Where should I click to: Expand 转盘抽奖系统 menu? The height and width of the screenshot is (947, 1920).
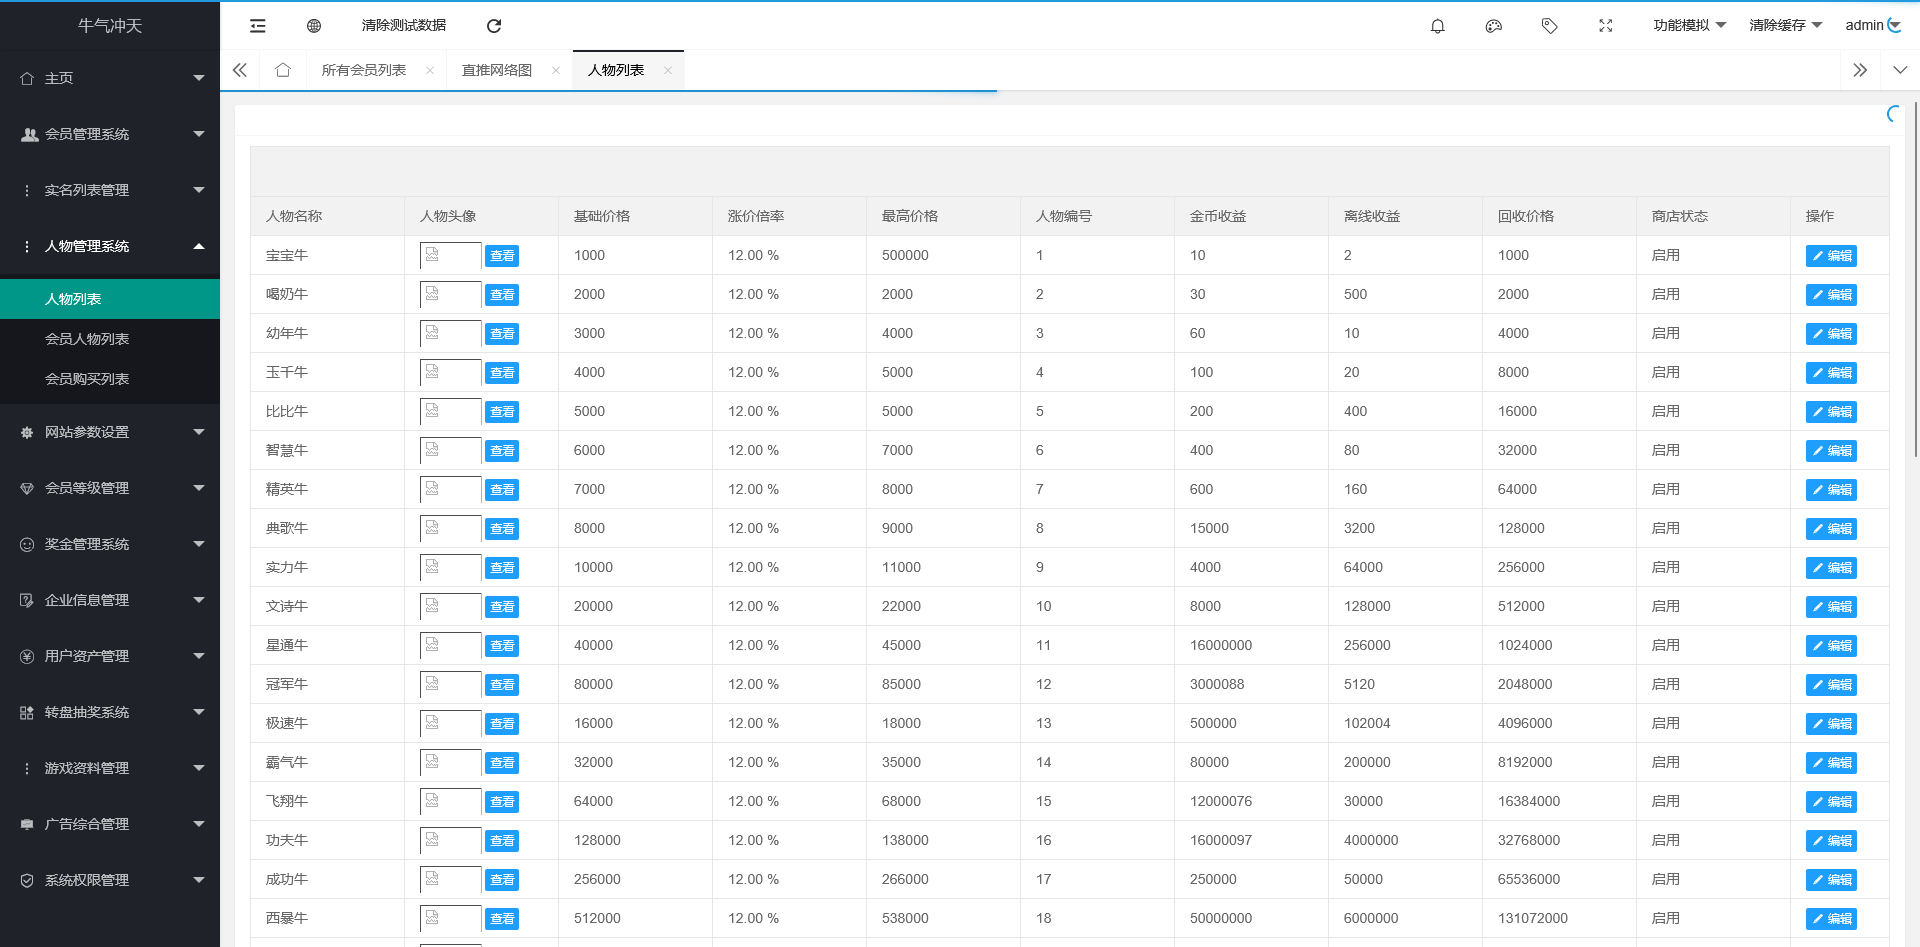110,712
